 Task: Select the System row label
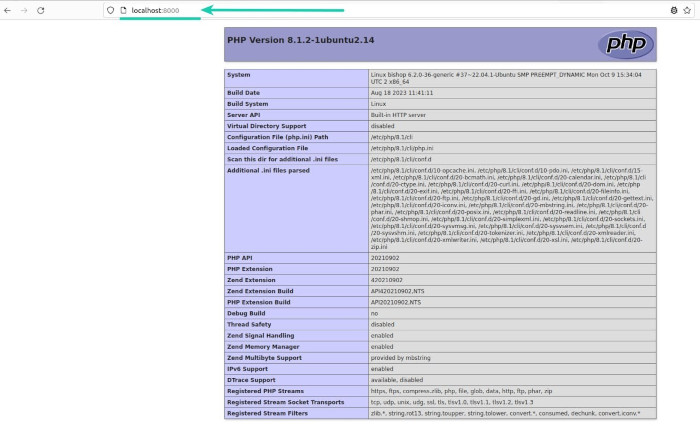[238, 75]
